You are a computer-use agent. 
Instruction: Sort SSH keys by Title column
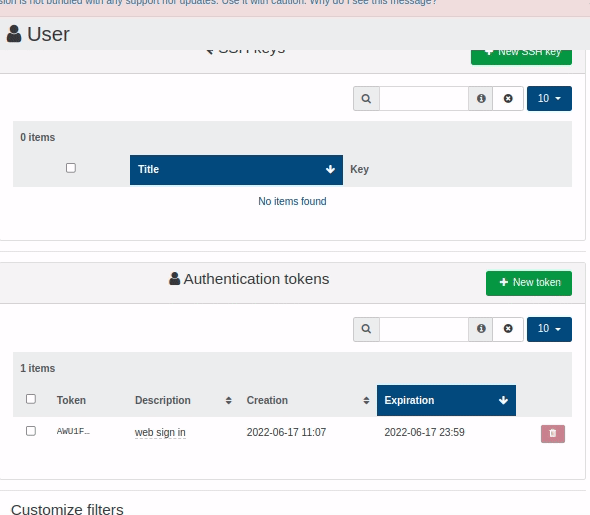[236, 170]
